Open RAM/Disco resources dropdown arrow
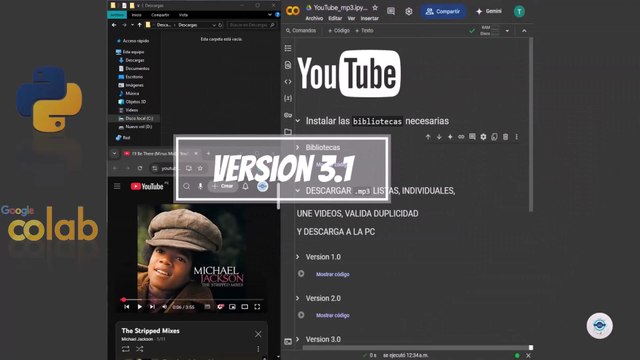The width and height of the screenshot is (640, 360). pyautogui.click(x=507, y=31)
